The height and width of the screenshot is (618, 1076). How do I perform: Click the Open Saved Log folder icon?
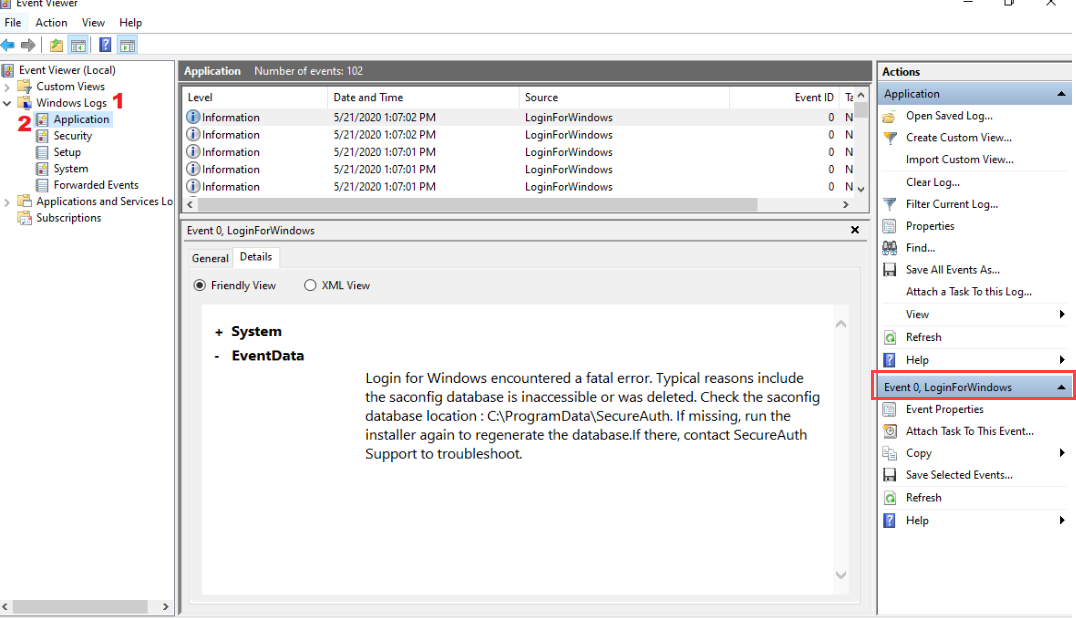[889, 116]
